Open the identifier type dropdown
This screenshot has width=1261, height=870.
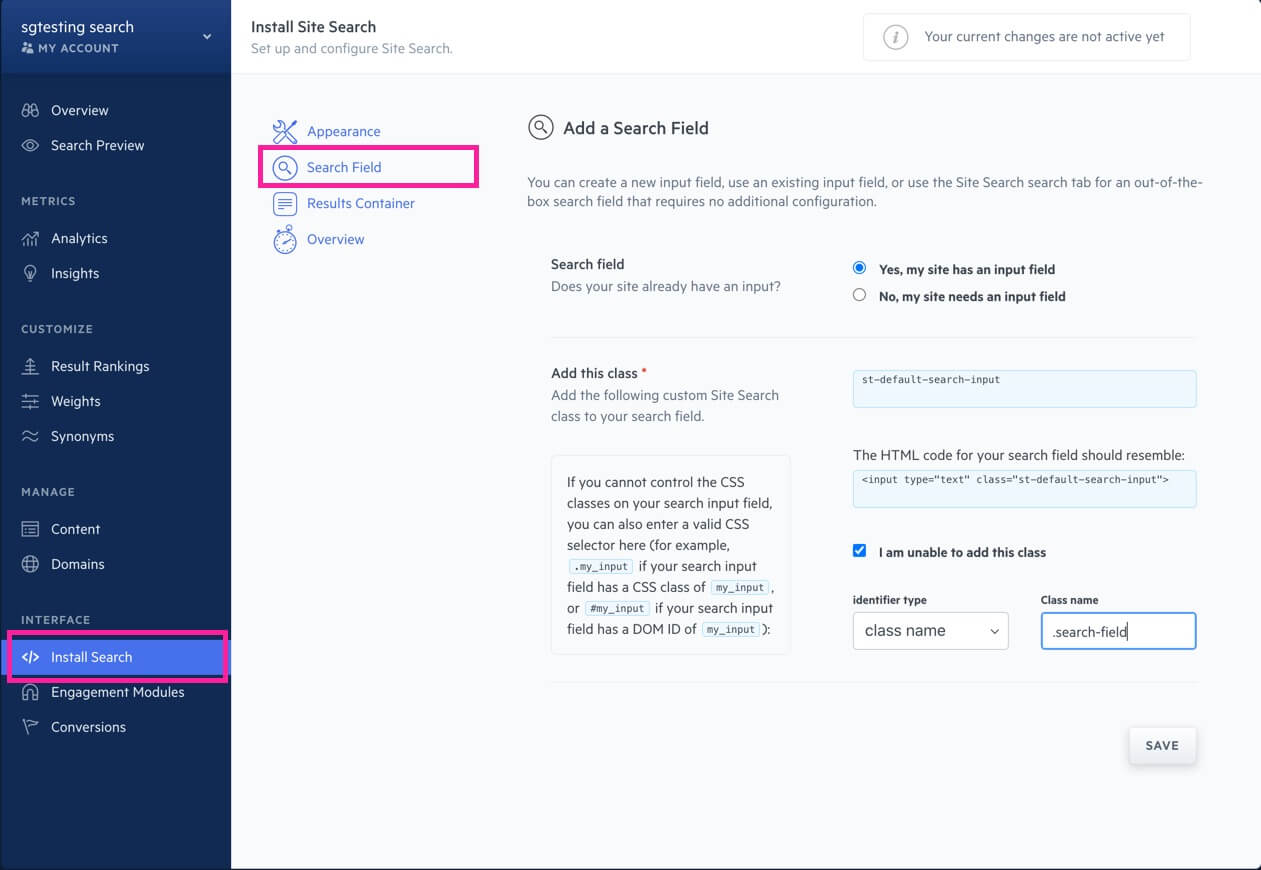coord(930,631)
